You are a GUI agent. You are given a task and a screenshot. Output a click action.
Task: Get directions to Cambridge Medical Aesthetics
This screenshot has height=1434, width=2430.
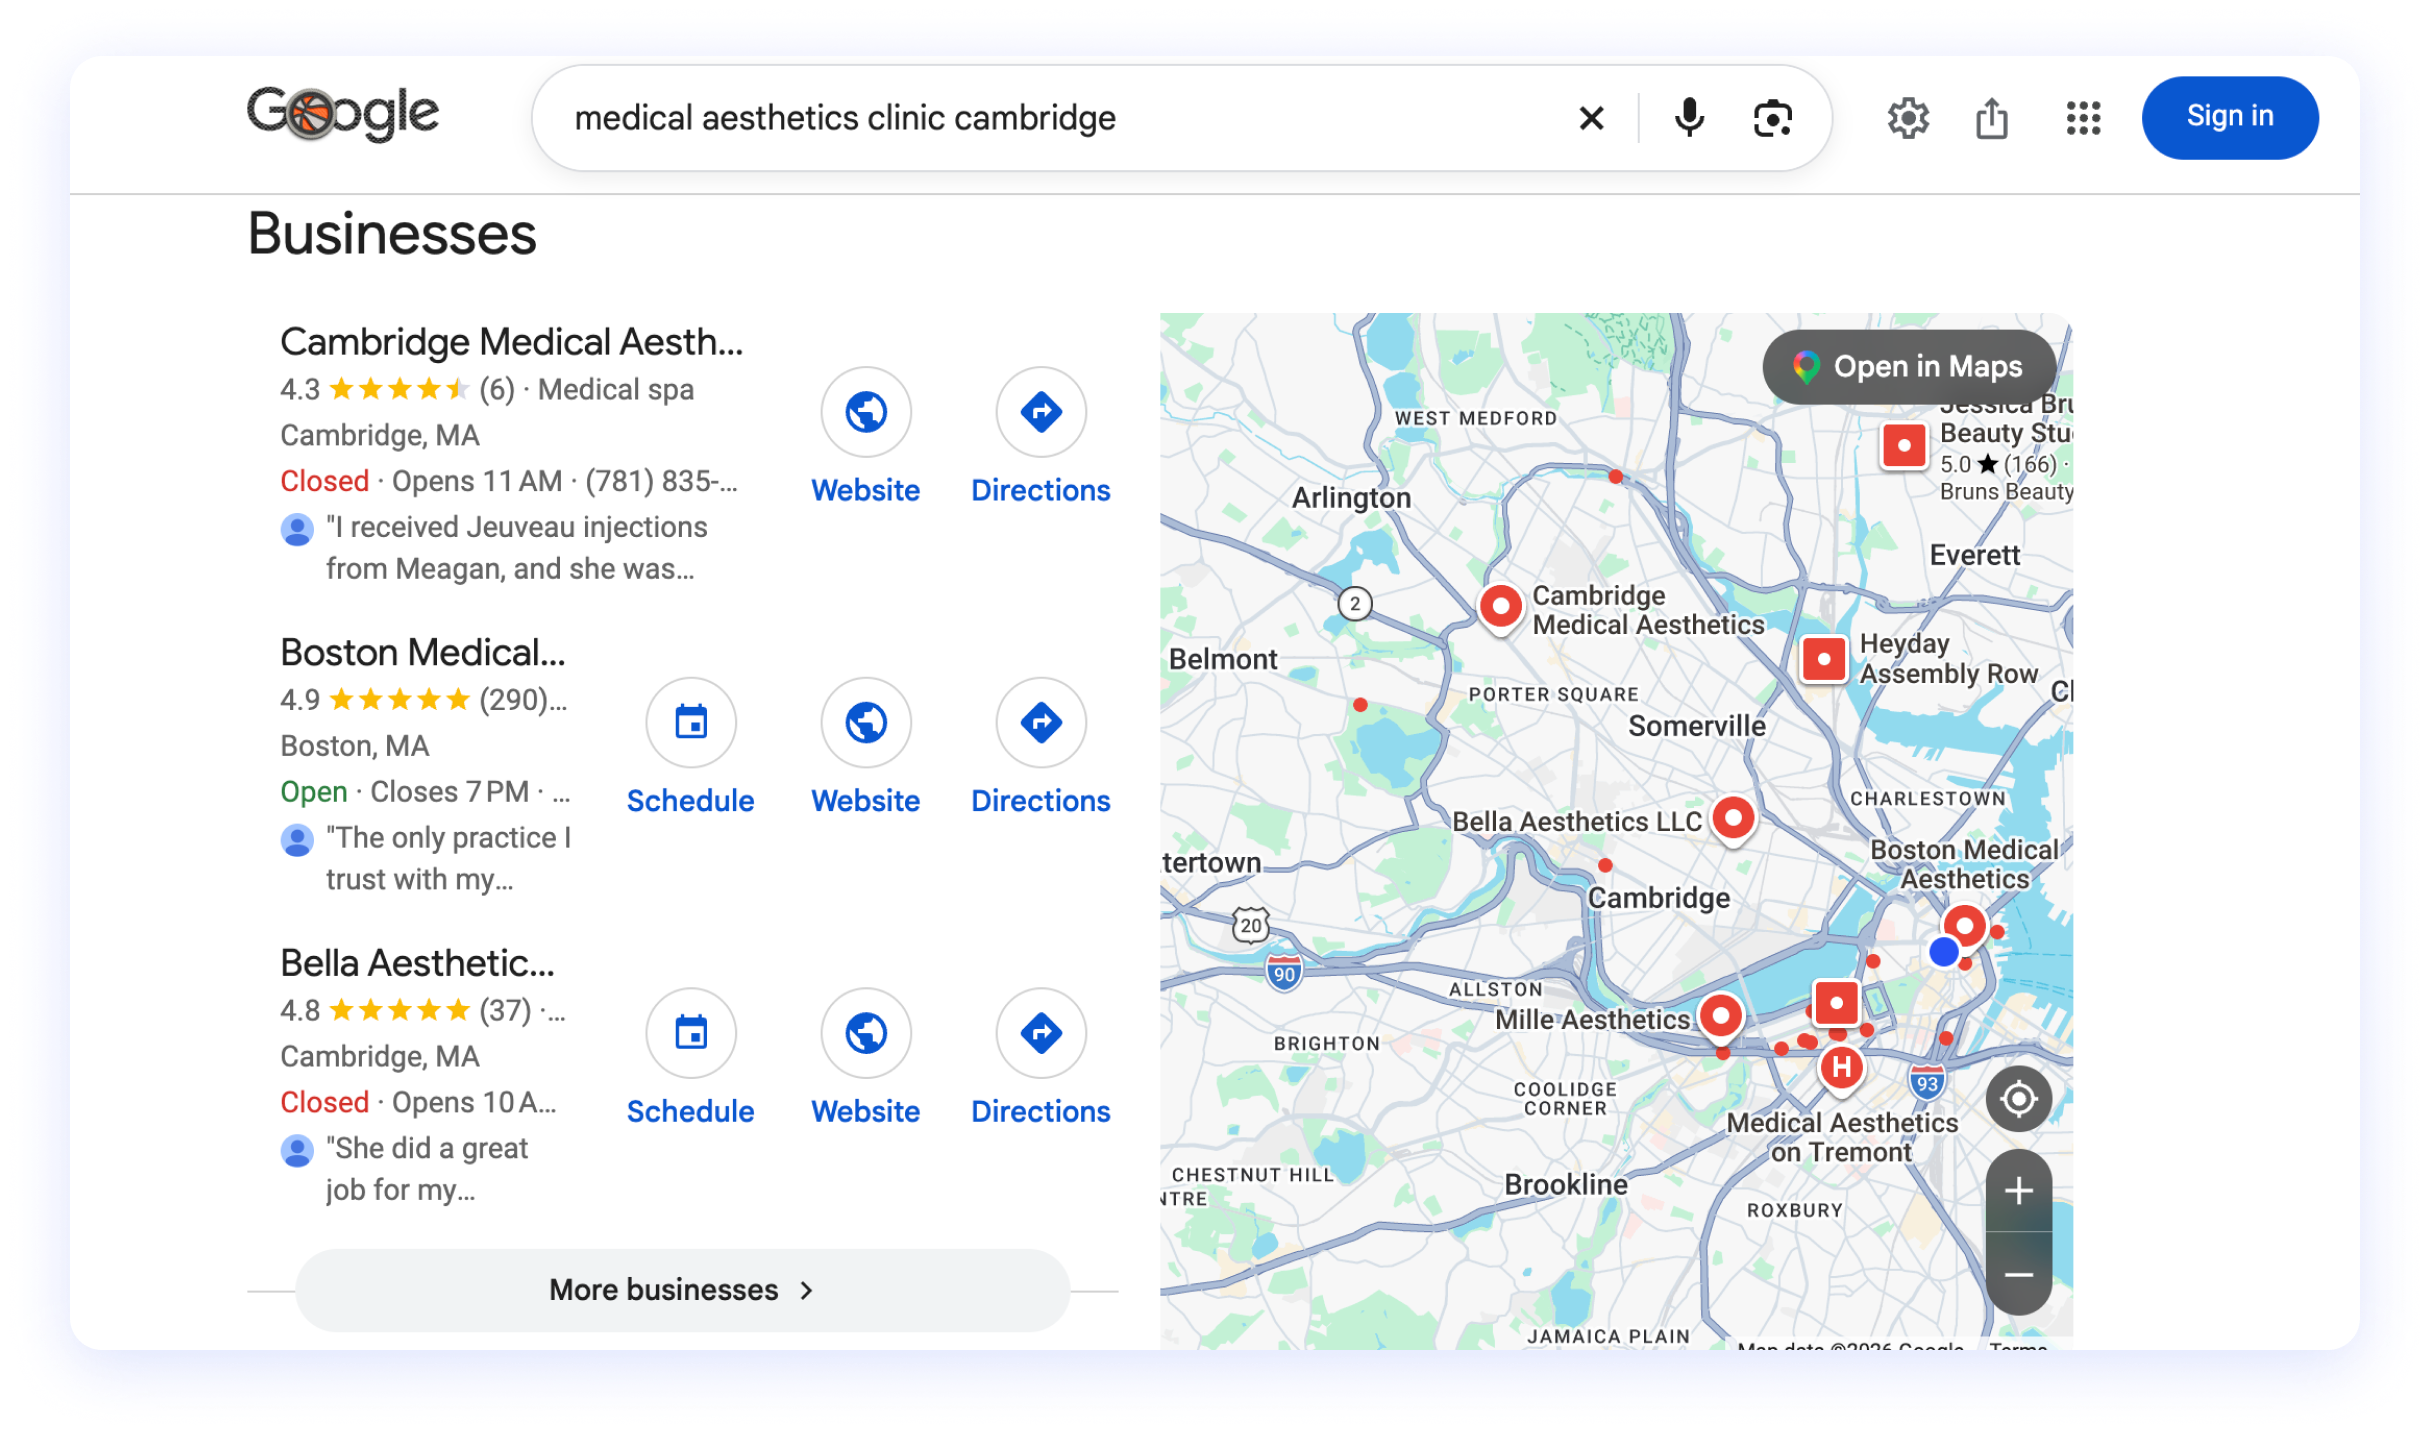(1041, 411)
